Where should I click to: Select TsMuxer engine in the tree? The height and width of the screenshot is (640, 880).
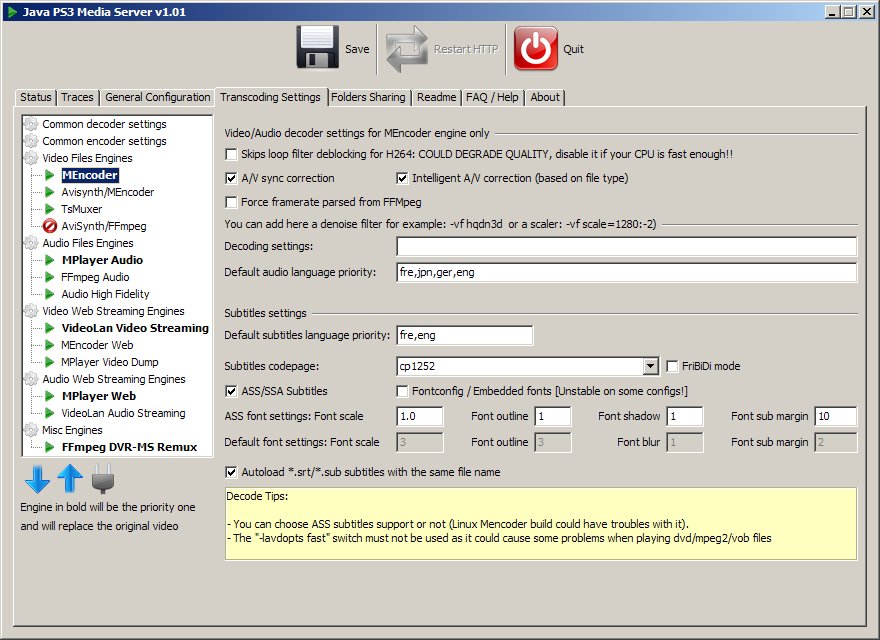[80, 209]
